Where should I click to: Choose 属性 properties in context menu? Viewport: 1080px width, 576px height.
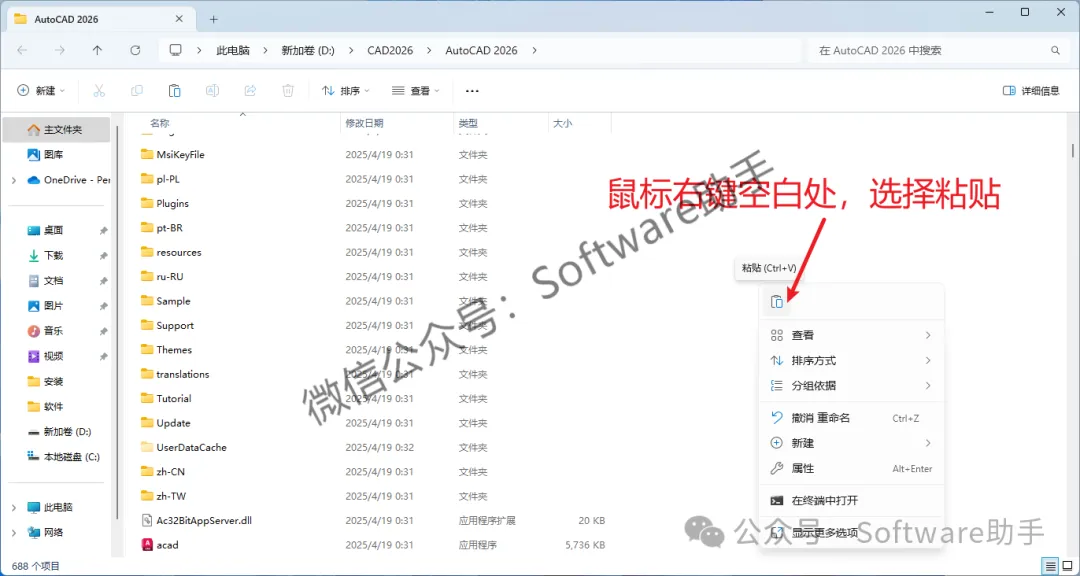[x=851, y=469]
